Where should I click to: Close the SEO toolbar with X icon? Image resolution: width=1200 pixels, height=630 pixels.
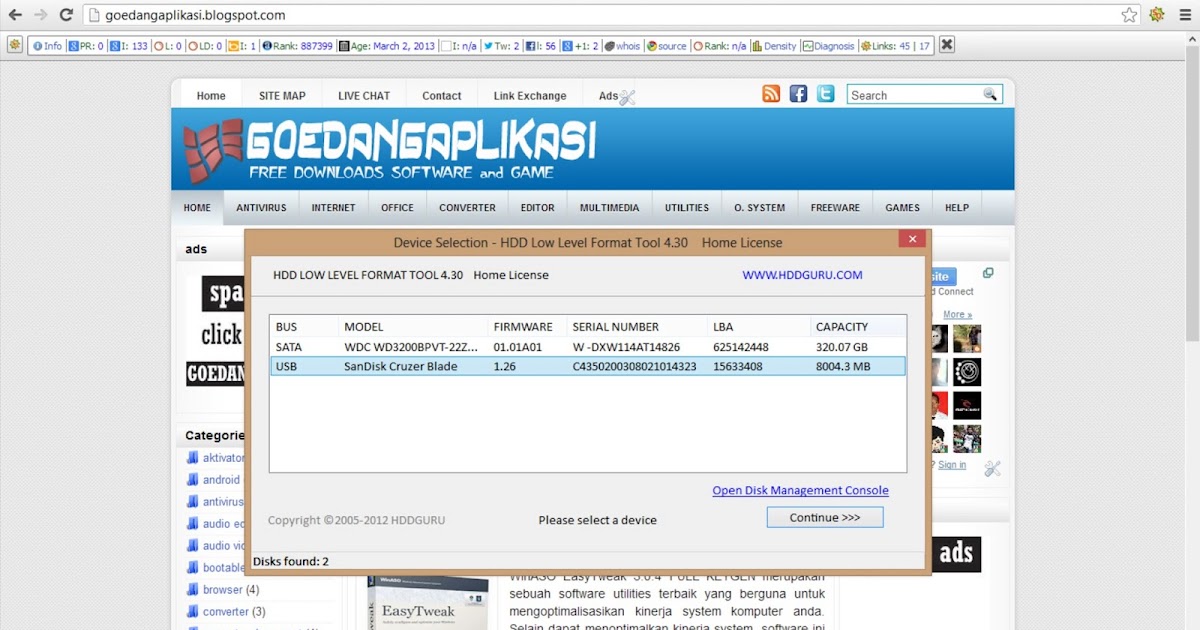[x=947, y=45]
